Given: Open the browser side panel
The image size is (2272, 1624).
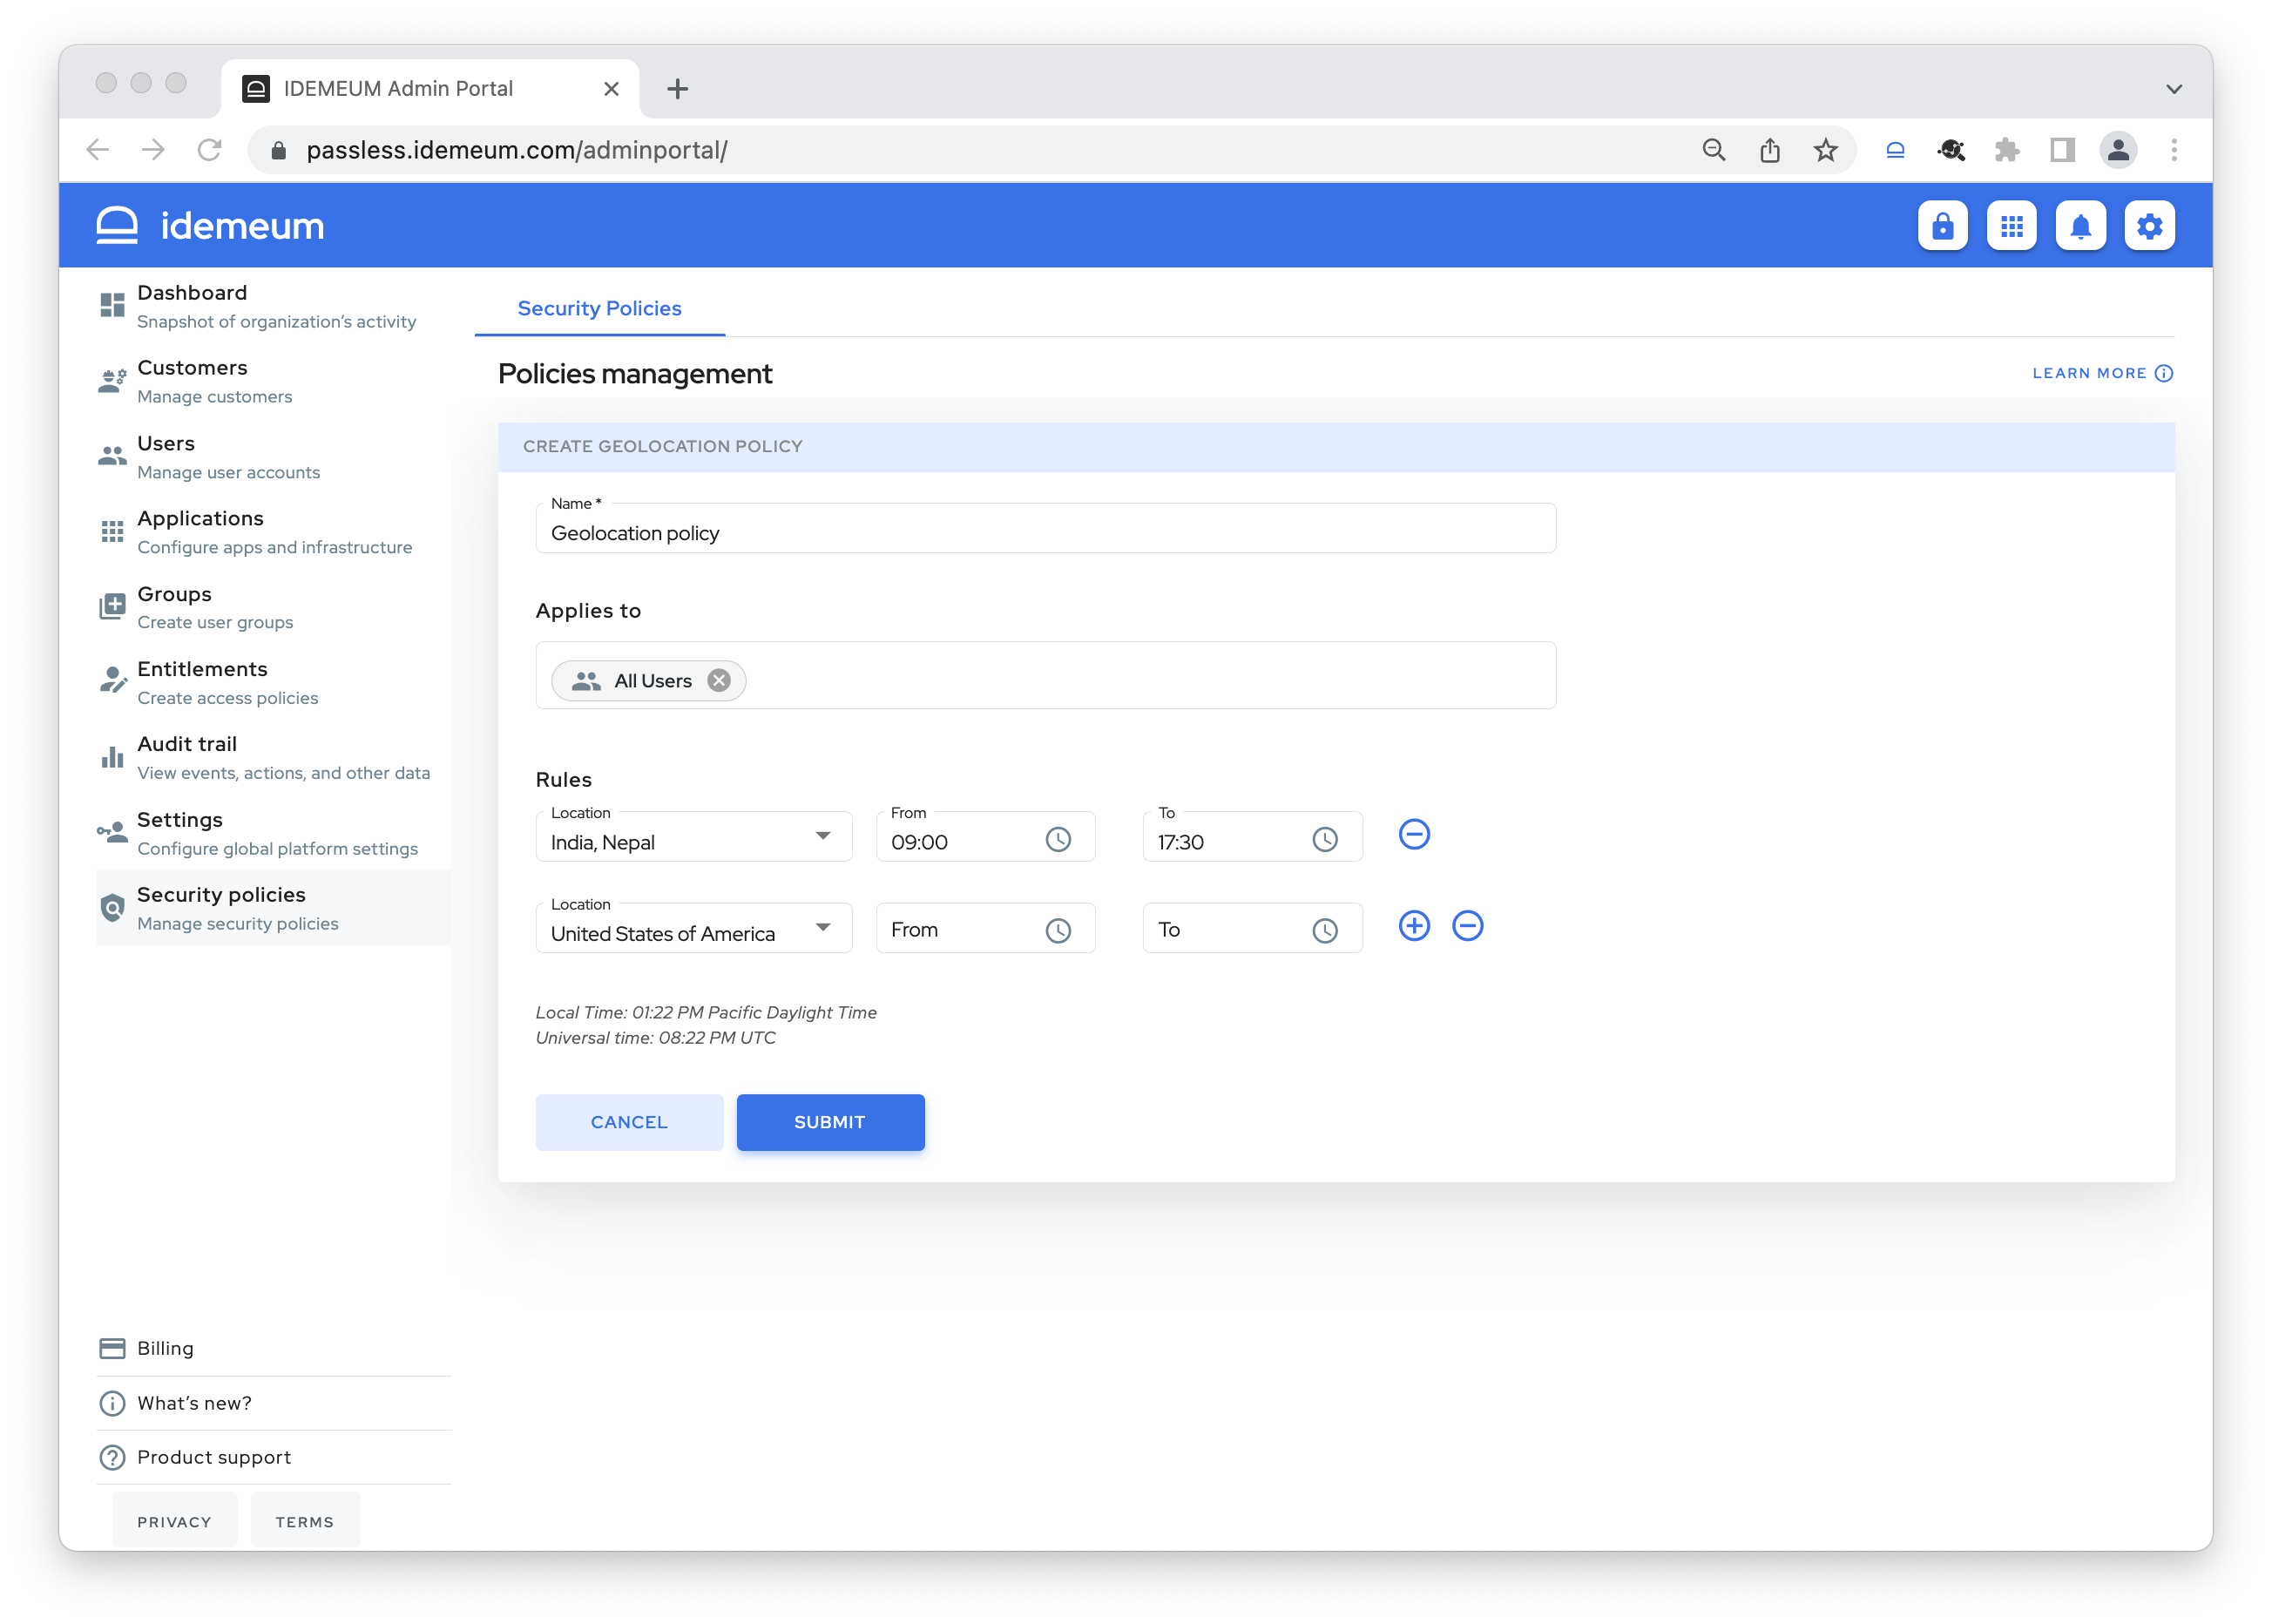Looking at the screenshot, I should (x=2062, y=150).
